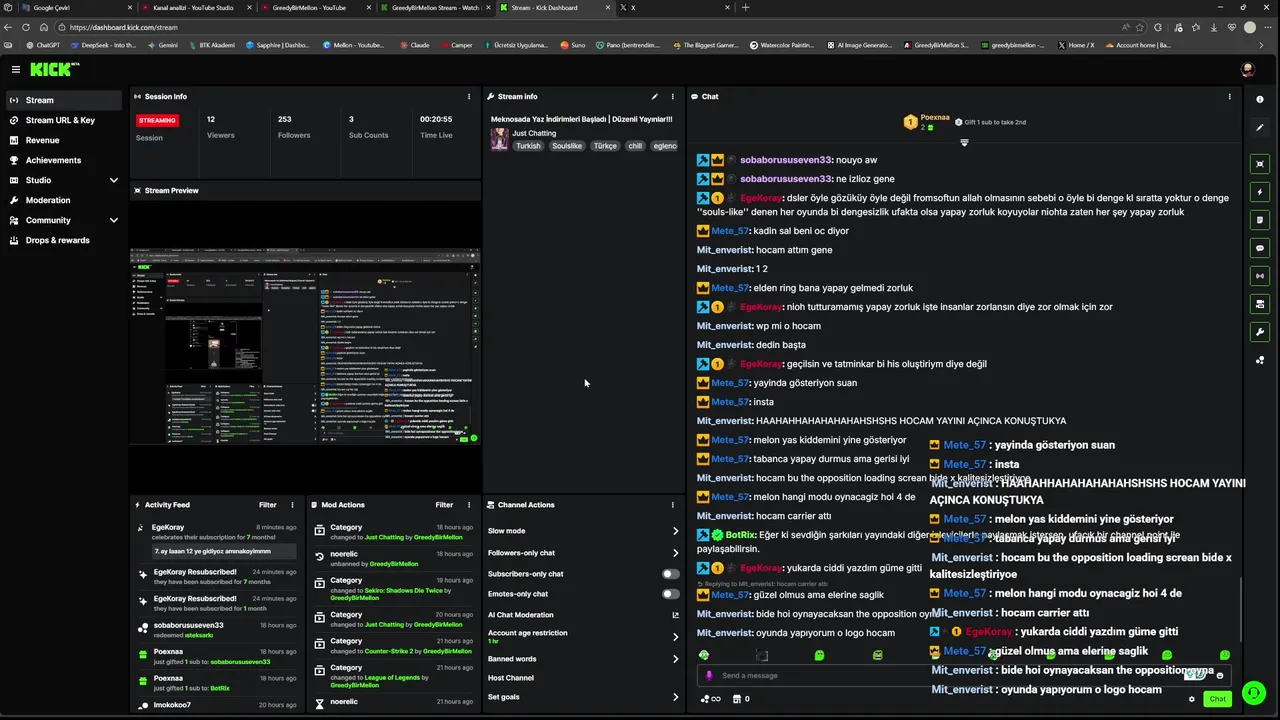Go to Stream in the sidebar
1280x720 pixels.
click(x=64, y=100)
